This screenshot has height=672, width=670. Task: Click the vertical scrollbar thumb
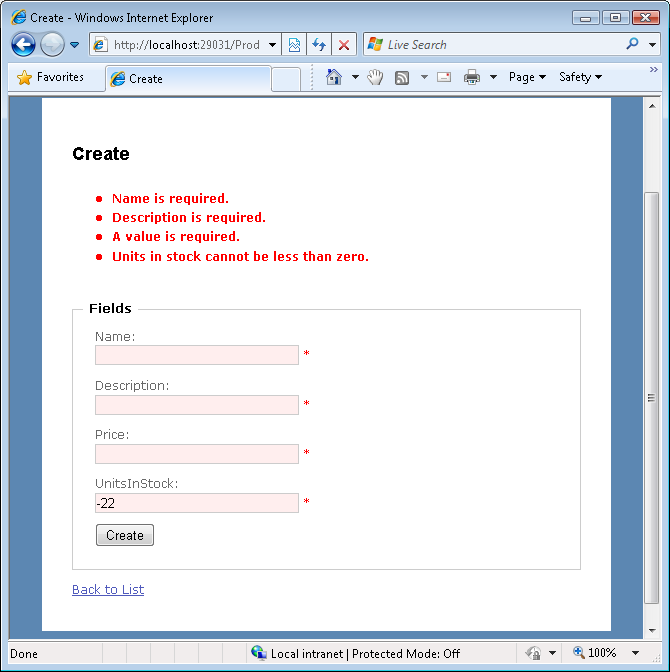(652, 397)
